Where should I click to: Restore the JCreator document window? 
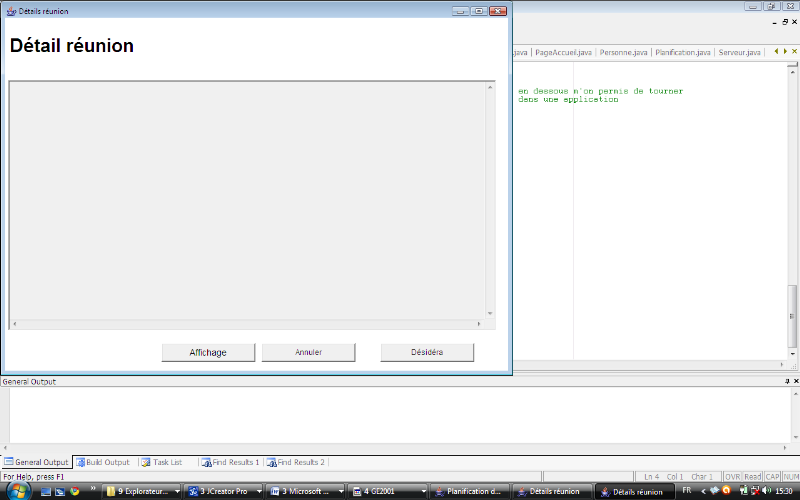785,22
